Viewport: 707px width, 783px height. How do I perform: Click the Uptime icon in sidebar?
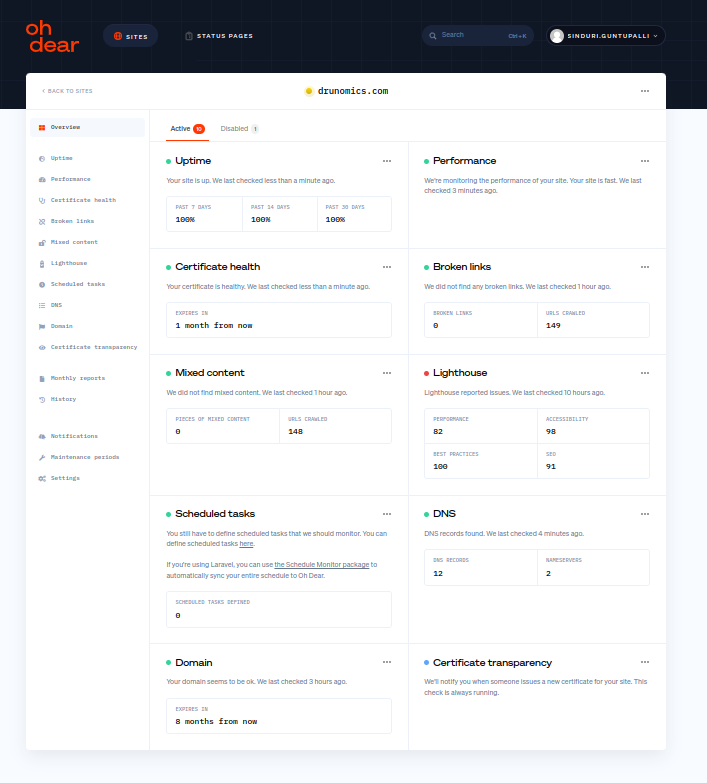[41, 158]
